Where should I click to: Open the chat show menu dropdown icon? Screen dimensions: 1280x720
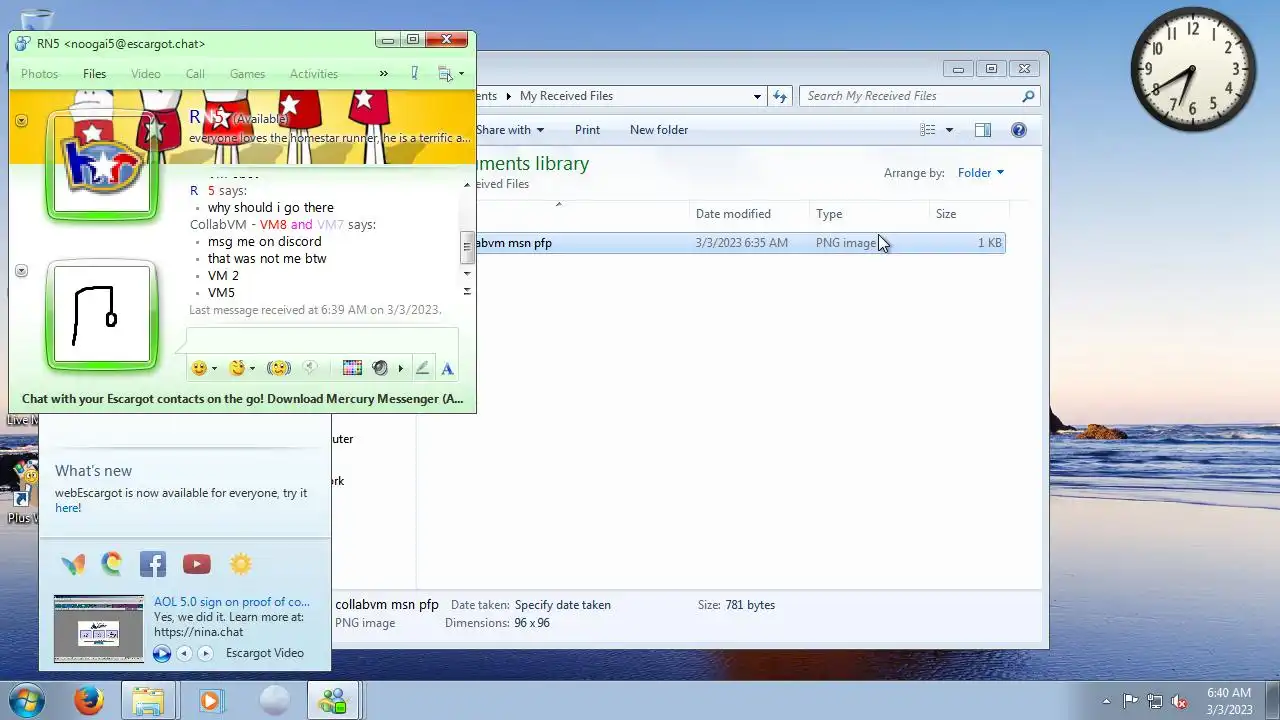[451, 74]
